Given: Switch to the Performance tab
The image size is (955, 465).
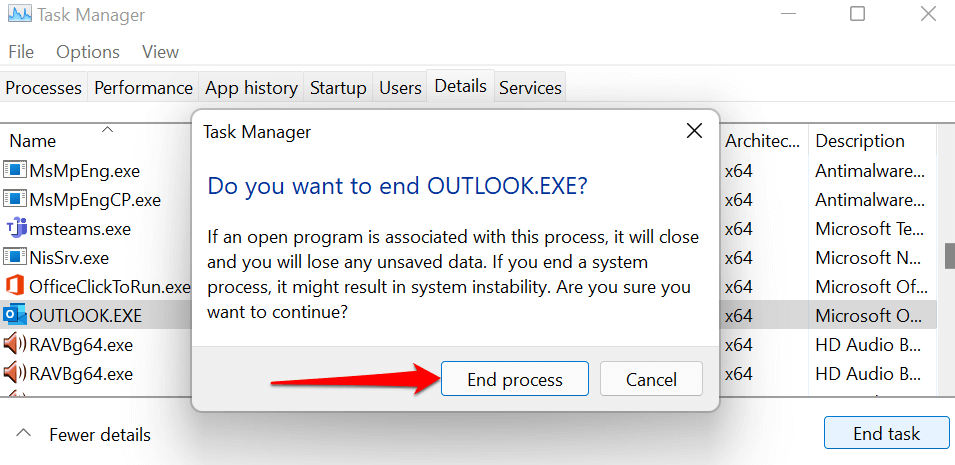Looking at the screenshot, I should tap(143, 88).
